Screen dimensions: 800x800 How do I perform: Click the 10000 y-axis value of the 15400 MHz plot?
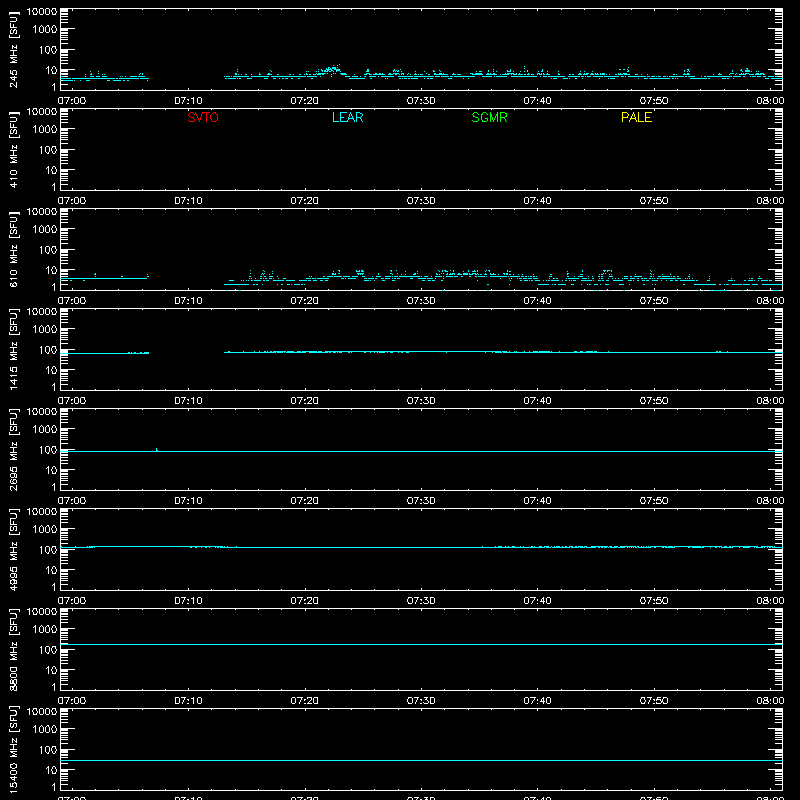[x=42, y=712]
